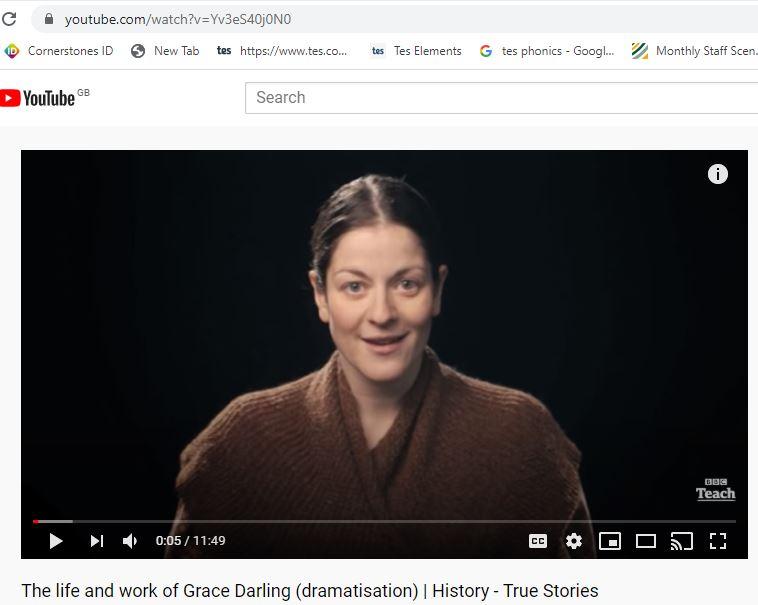758x605 pixels.
Task: Switch to miniplayer mode
Action: pyautogui.click(x=609, y=541)
